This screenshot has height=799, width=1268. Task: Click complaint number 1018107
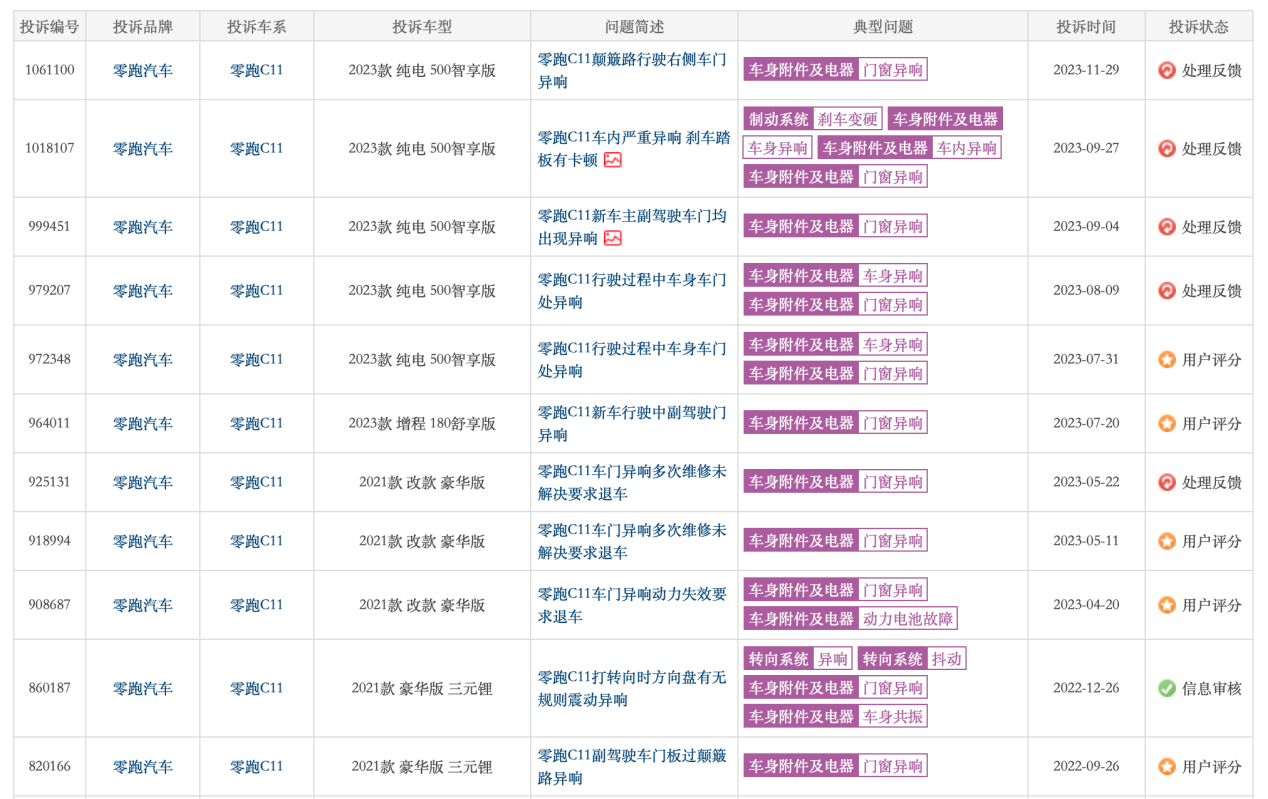point(49,148)
